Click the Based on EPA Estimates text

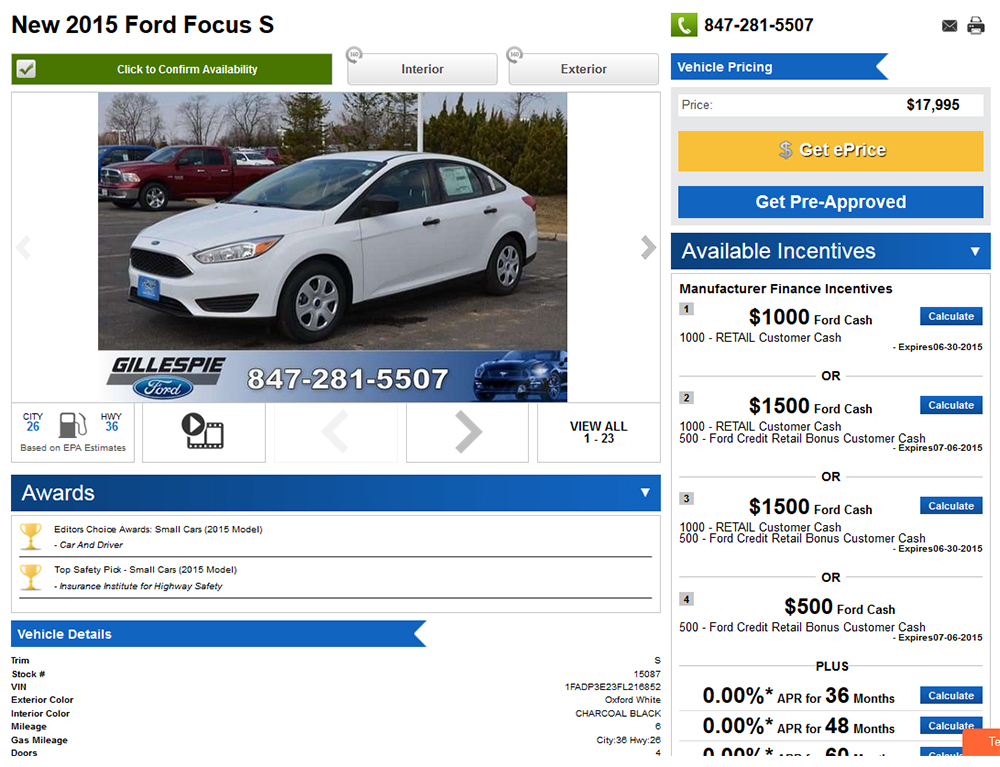coord(73,448)
